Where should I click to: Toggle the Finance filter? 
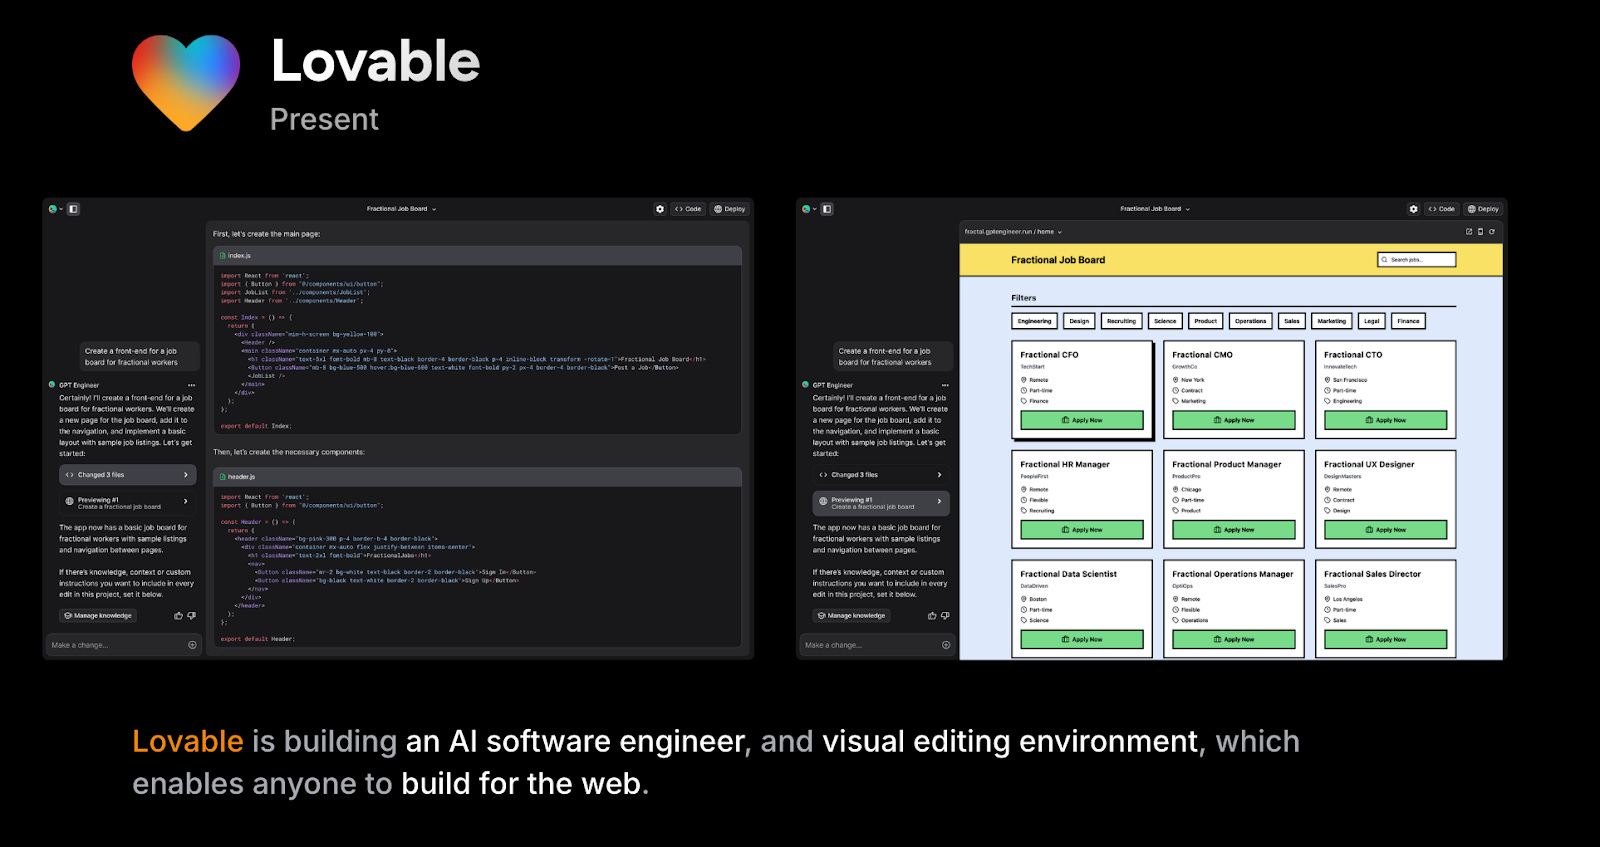click(1408, 321)
